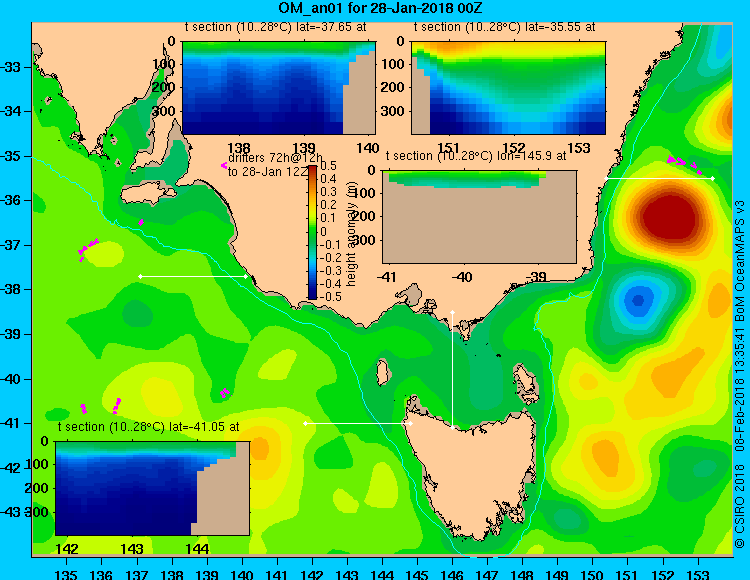Click the latitude axis label -35
This screenshot has width=750, height=580.
coord(11,156)
